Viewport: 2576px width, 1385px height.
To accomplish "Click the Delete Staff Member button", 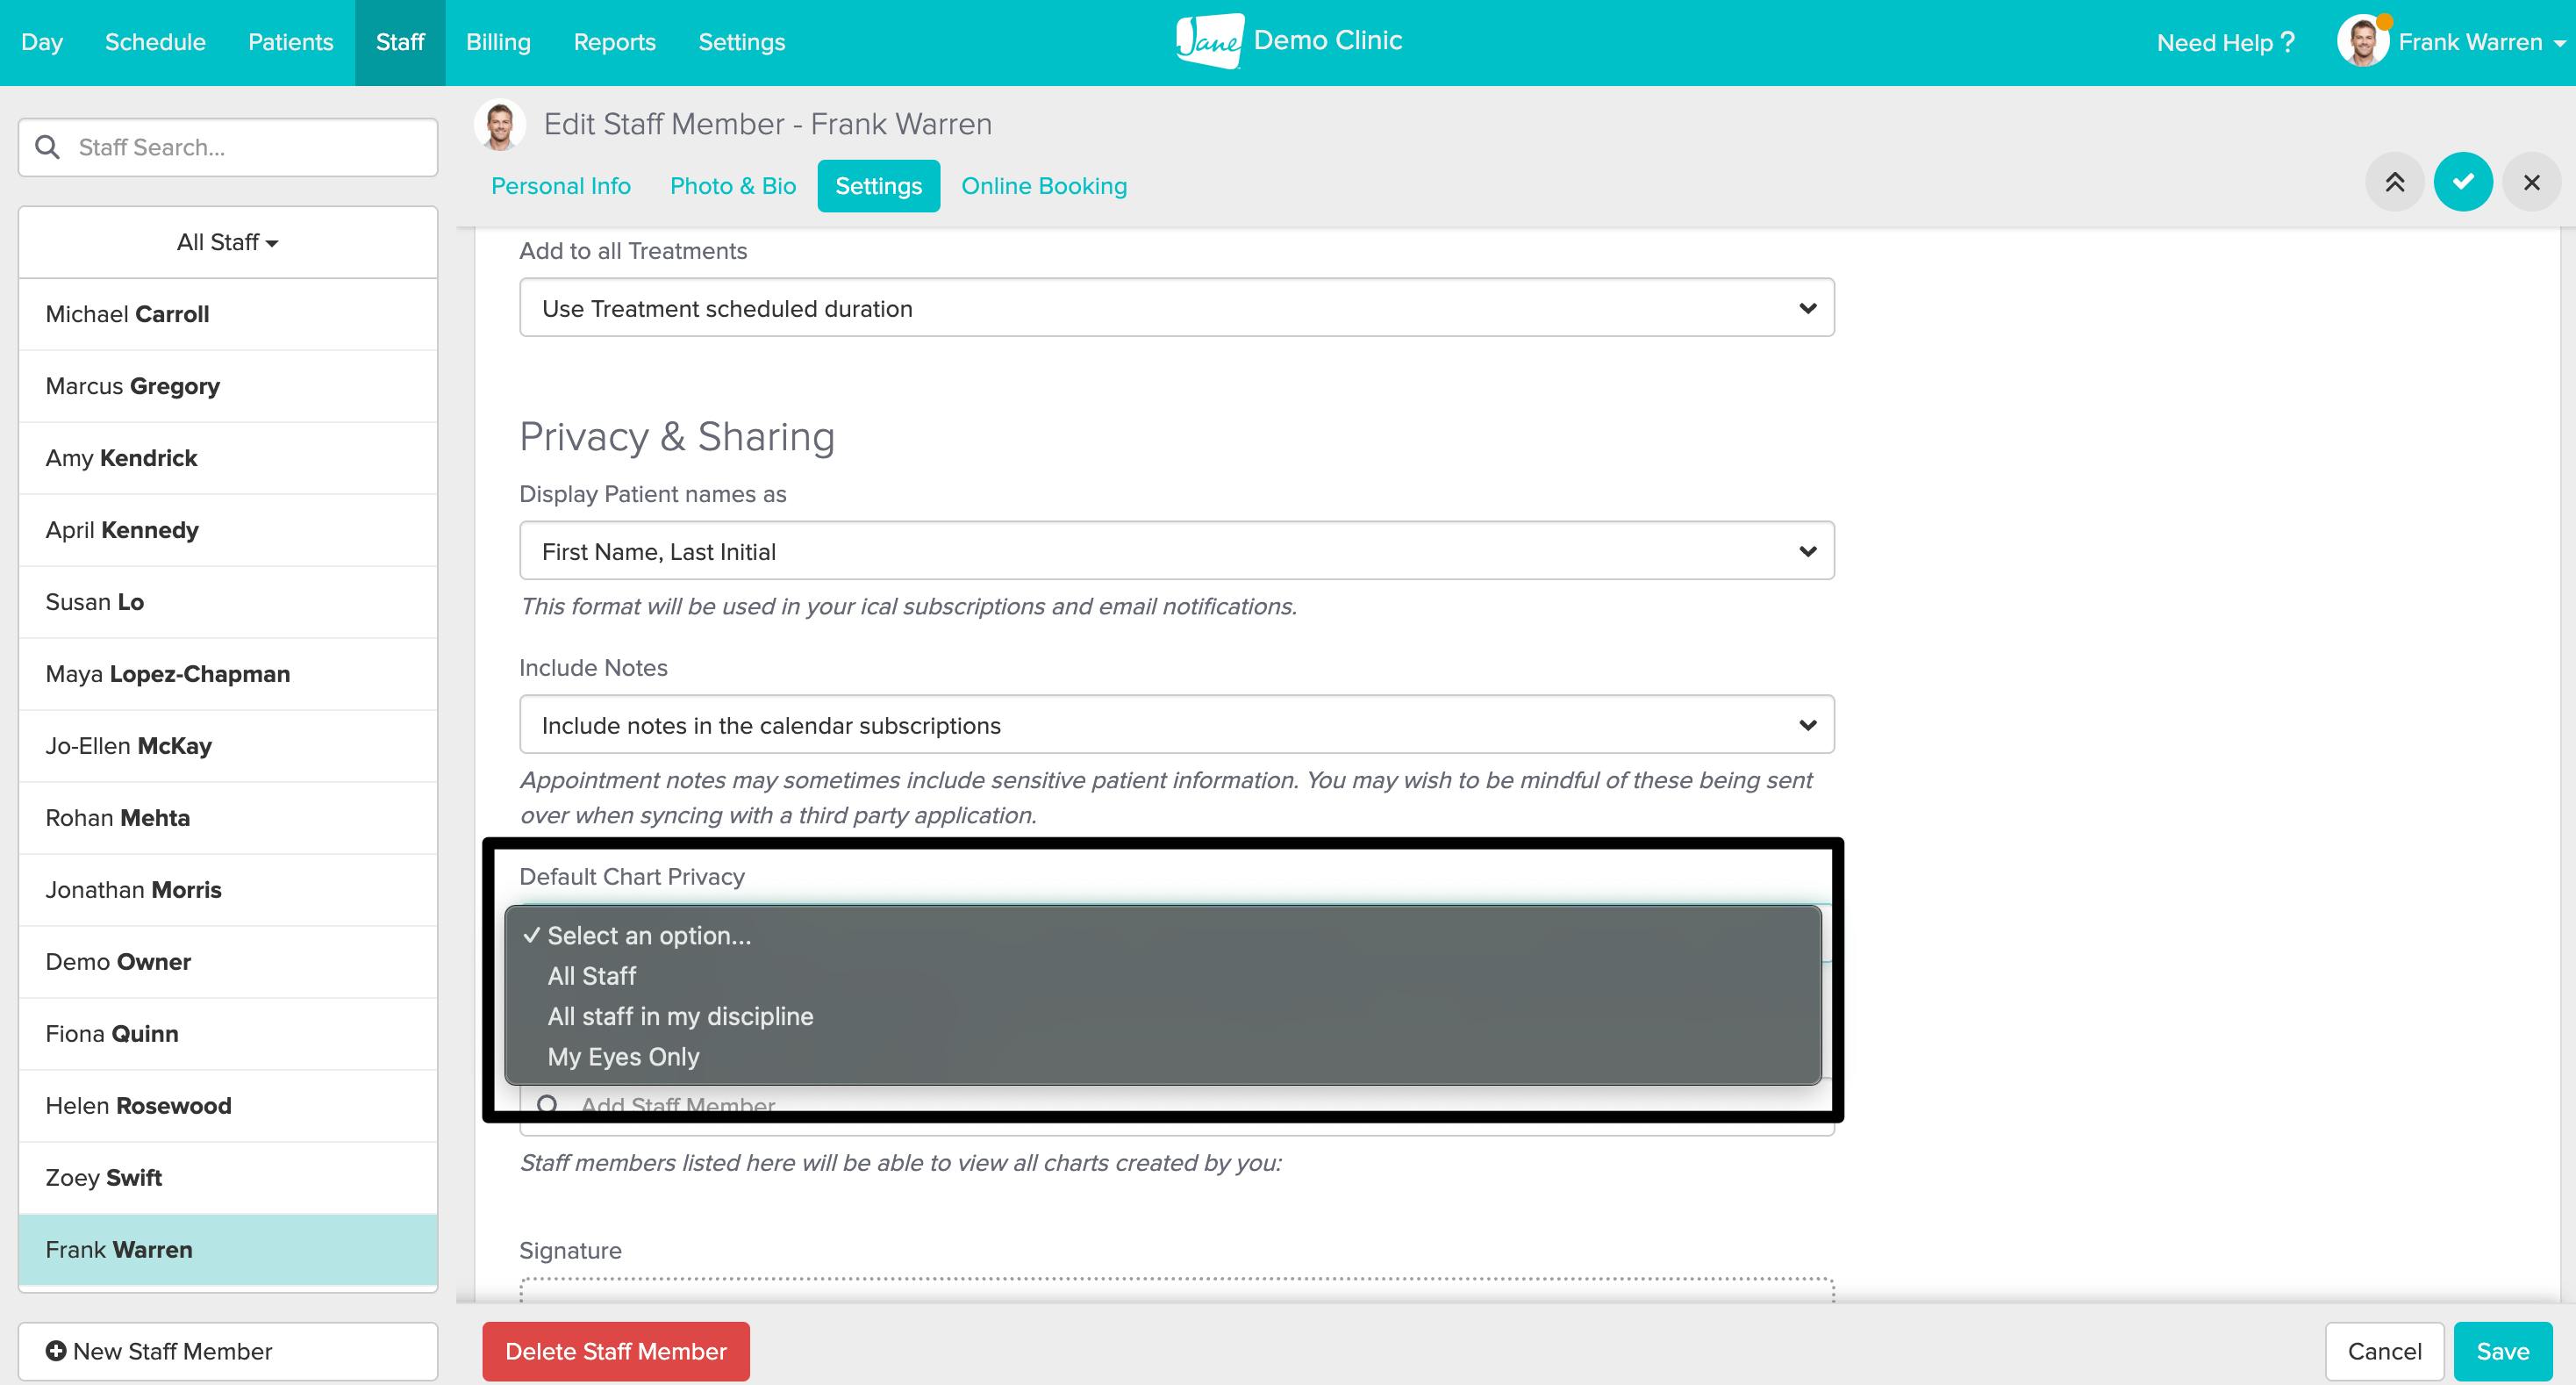I will [616, 1351].
